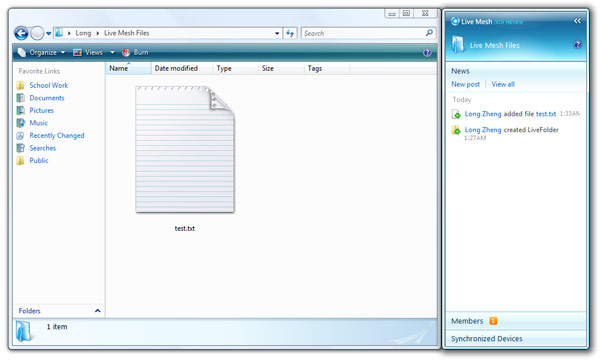Image resolution: width=600 pixels, height=360 pixels.
Task: Click the Music sidebar icon
Action: [x=21, y=123]
